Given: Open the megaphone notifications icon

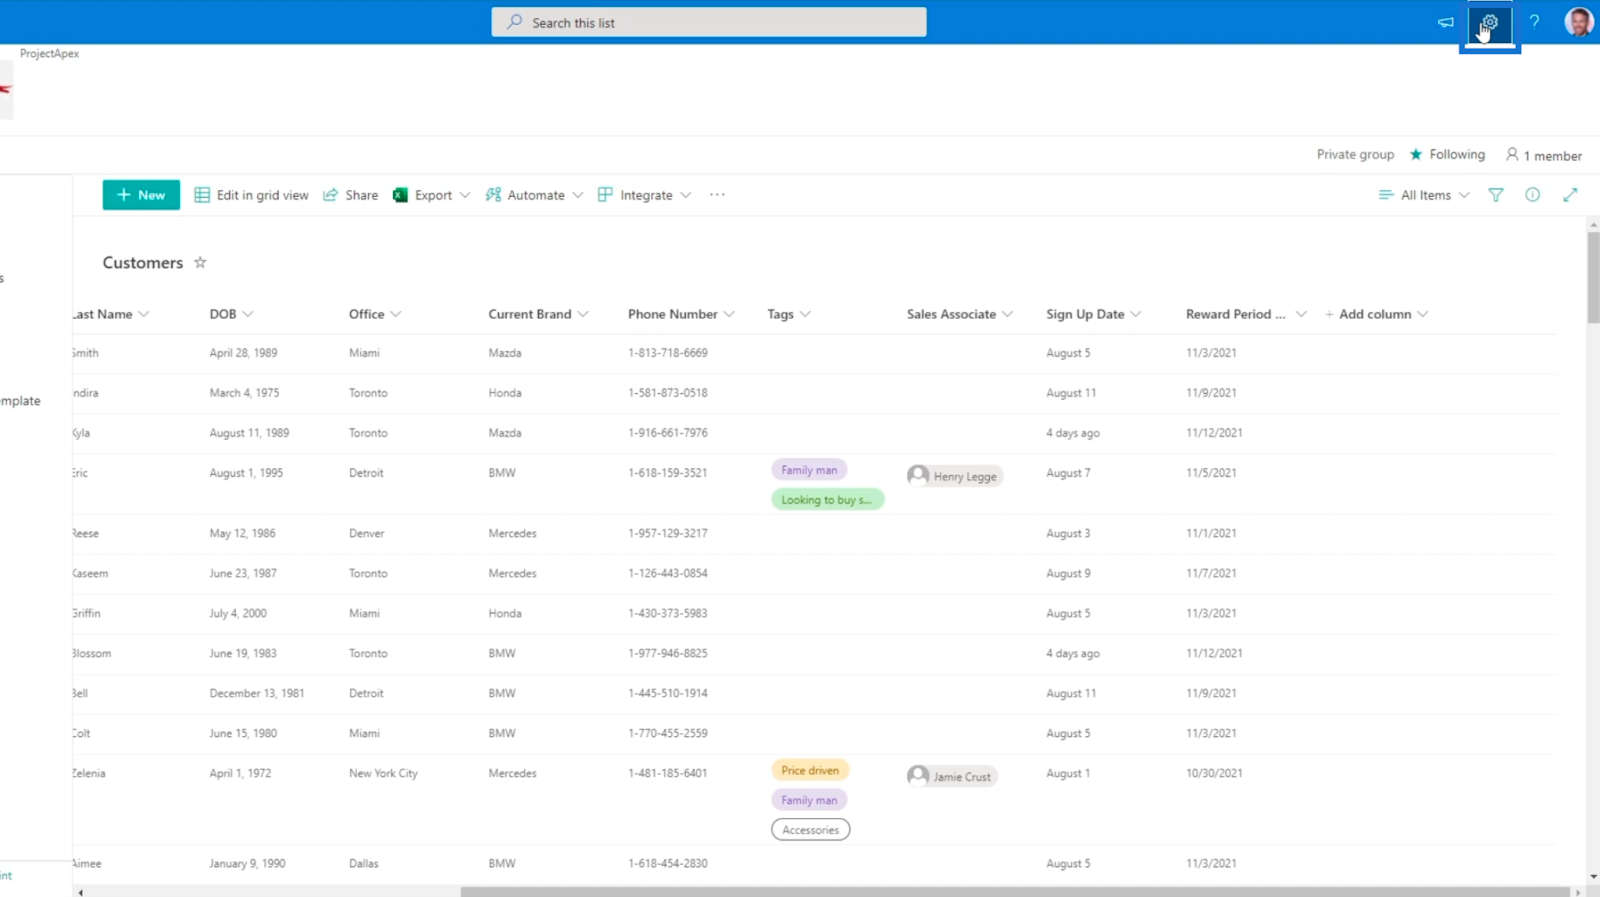Looking at the screenshot, I should pos(1445,22).
